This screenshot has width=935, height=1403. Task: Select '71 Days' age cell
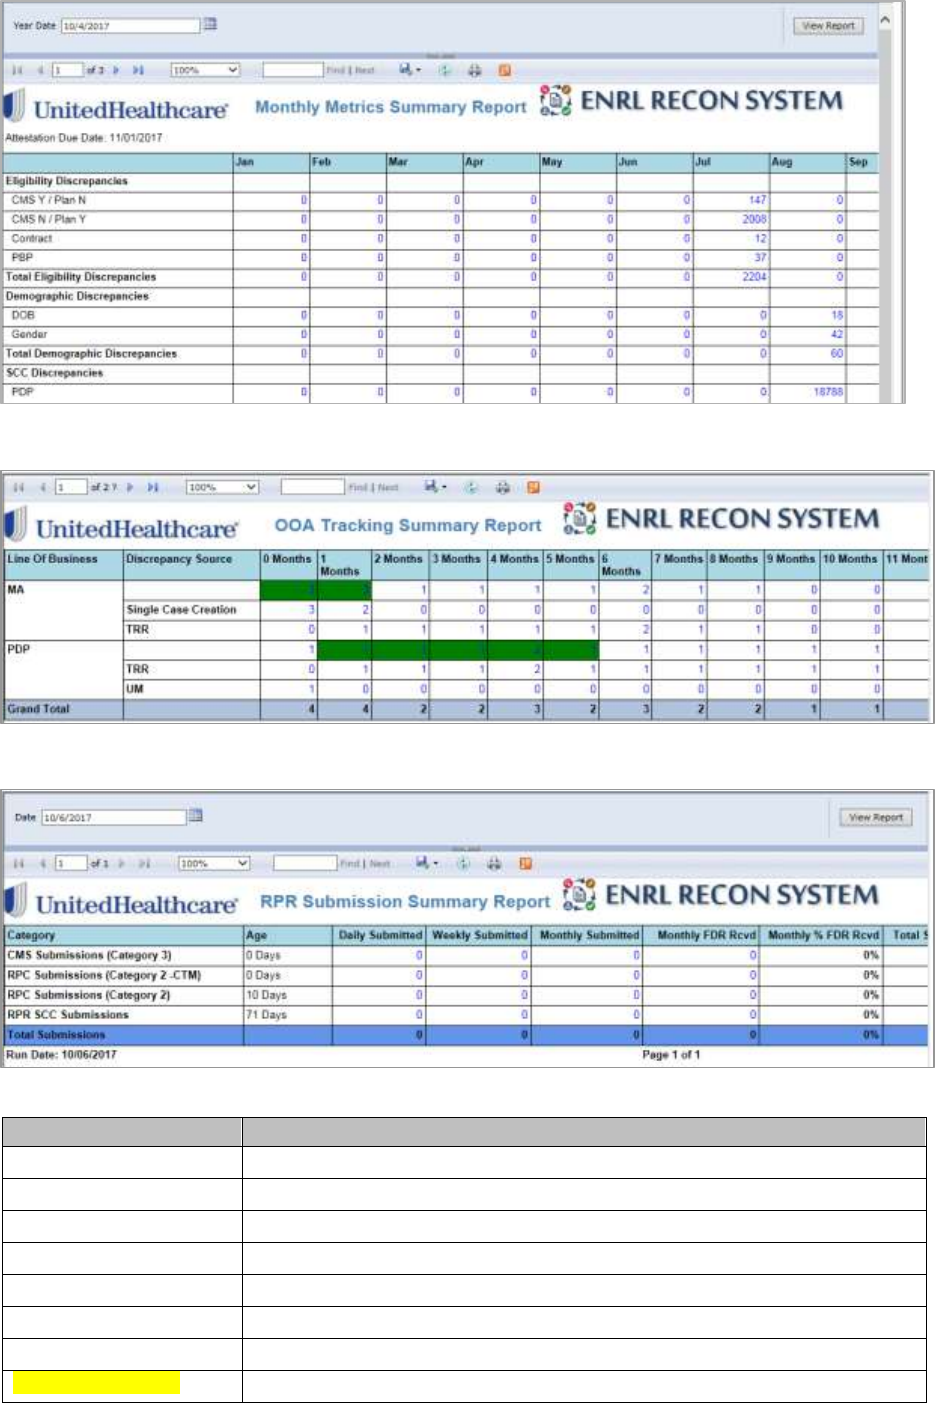288,1015
